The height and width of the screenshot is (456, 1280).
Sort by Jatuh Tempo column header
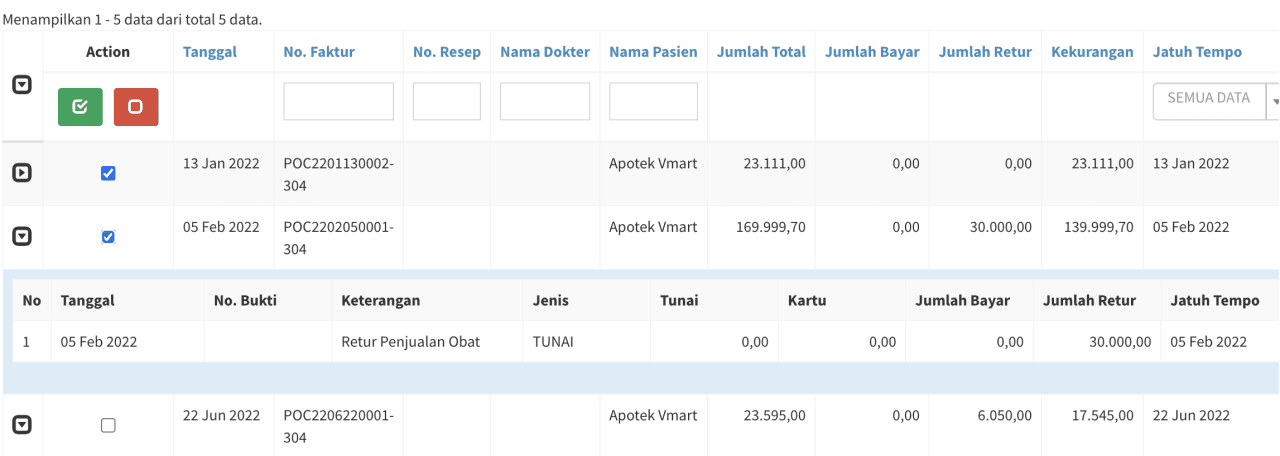1197,52
